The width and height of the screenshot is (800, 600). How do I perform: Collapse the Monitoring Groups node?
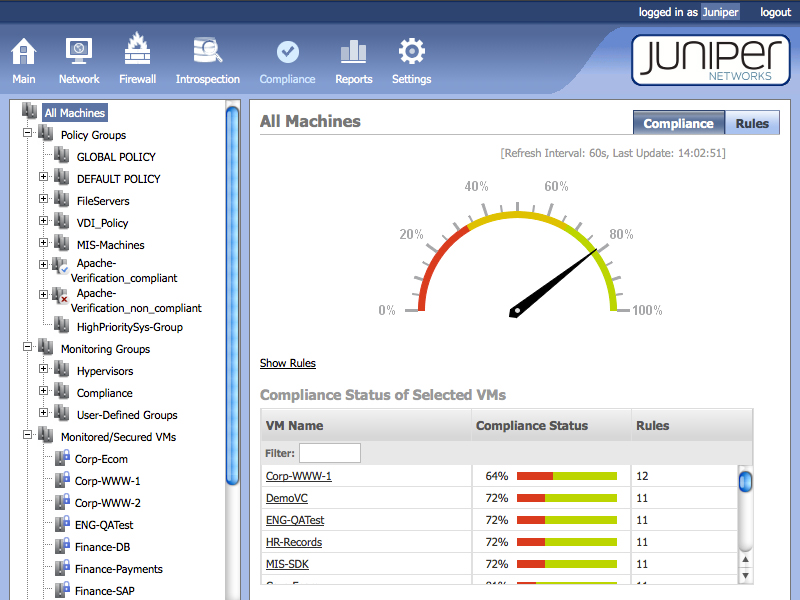28,346
